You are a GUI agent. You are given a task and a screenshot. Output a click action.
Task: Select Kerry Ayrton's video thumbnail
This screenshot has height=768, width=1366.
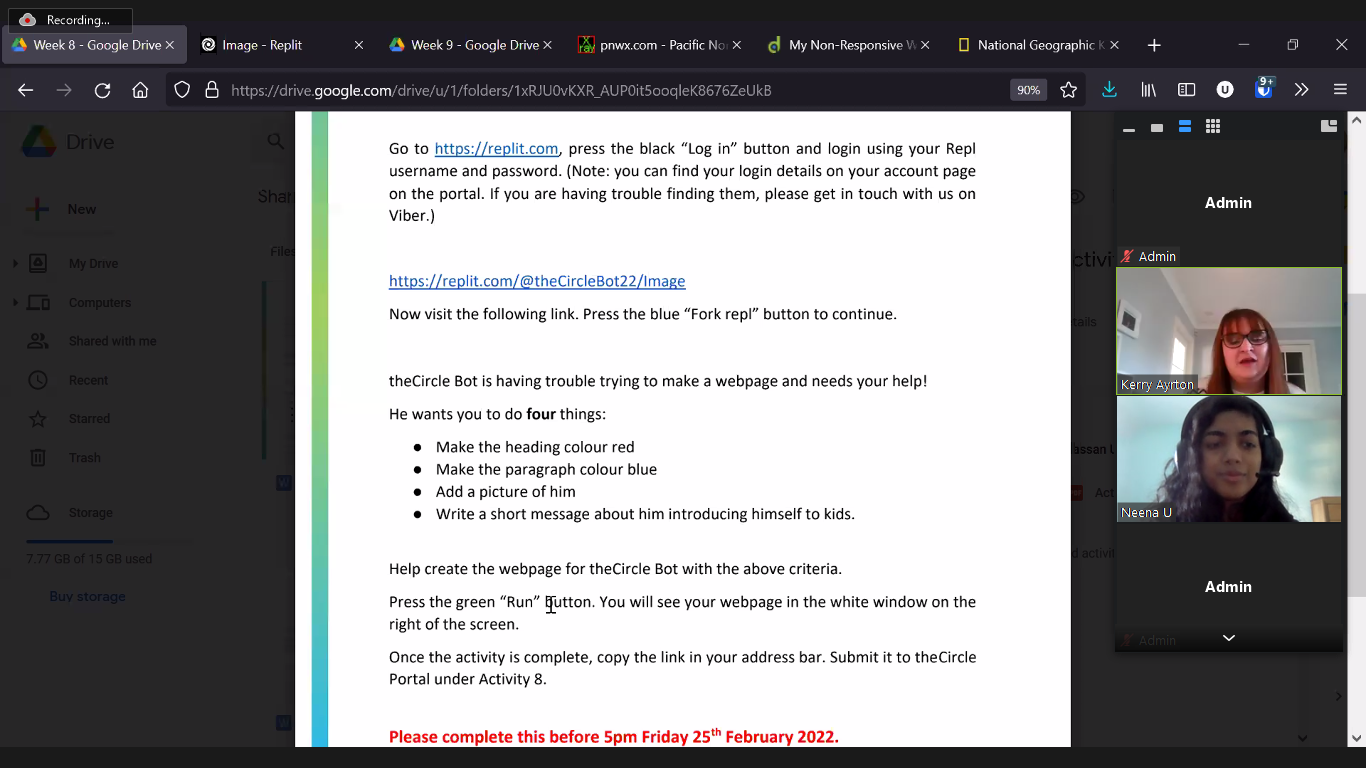tap(1229, 331)
